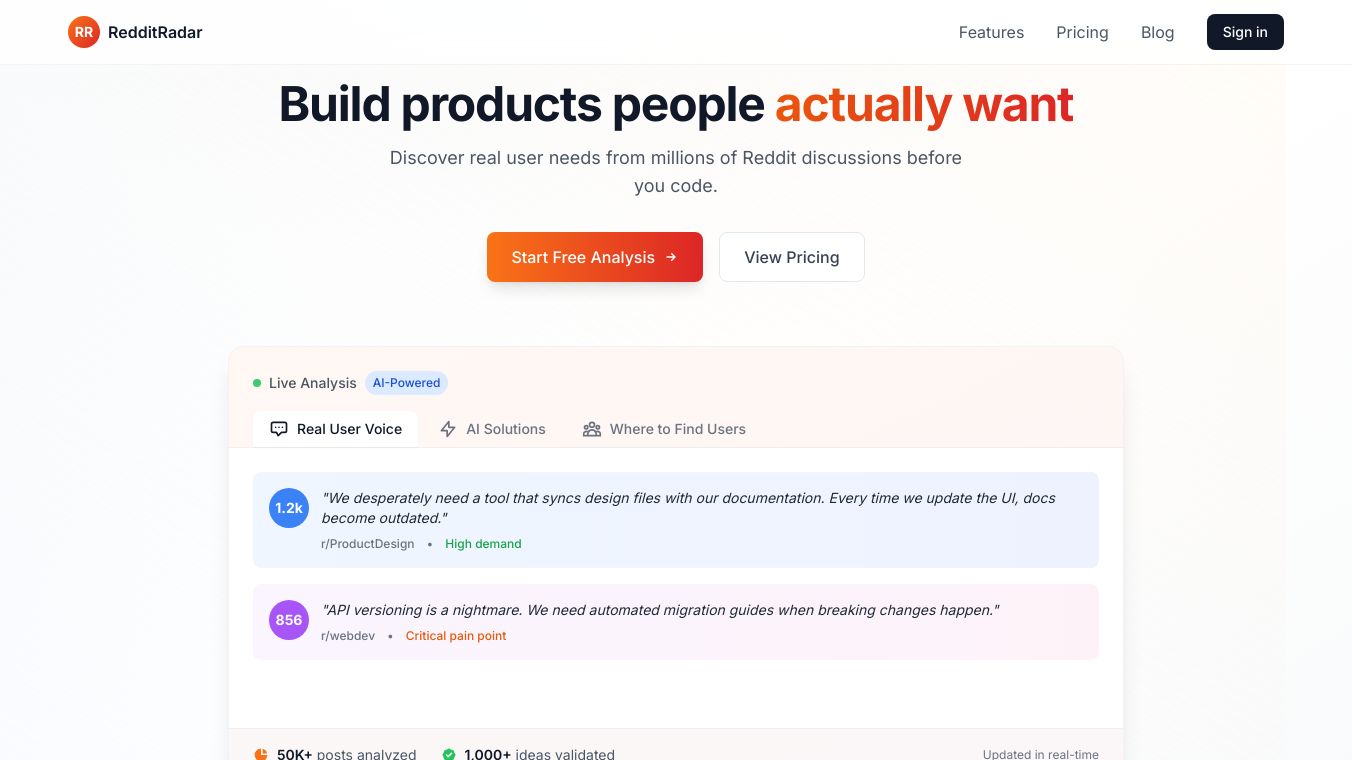Image resolution: width=1352 pixels, height=760 pixels.
Task: Open the Features menu item
Action: click(x=991, y=32)
